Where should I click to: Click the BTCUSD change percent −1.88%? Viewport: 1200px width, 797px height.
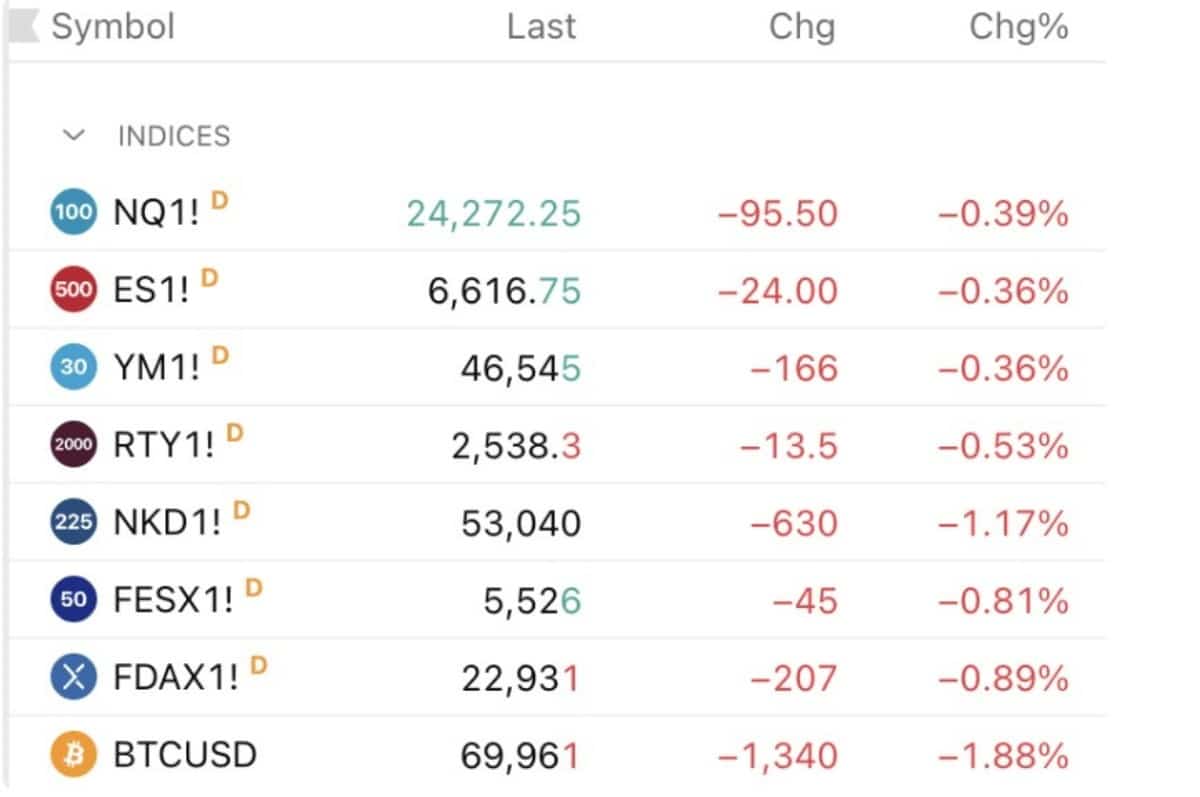[1003, 755]
